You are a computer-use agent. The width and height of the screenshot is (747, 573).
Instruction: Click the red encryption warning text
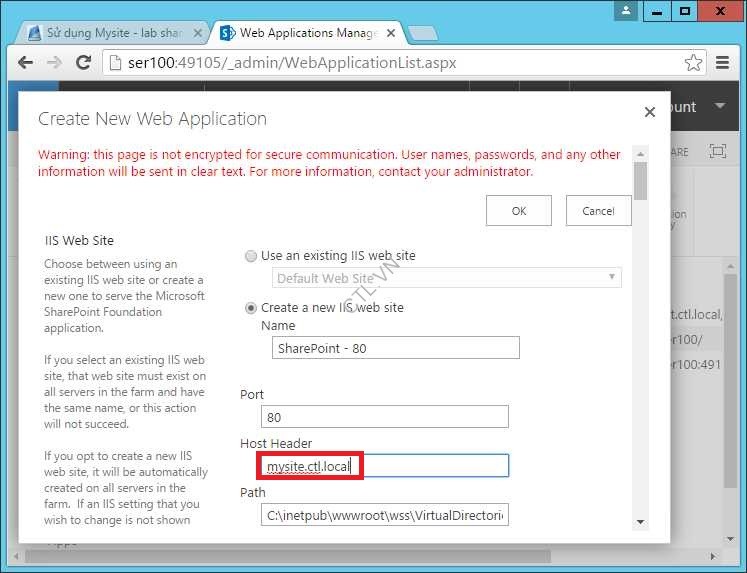pyautogui.click(x=329, y=163)
